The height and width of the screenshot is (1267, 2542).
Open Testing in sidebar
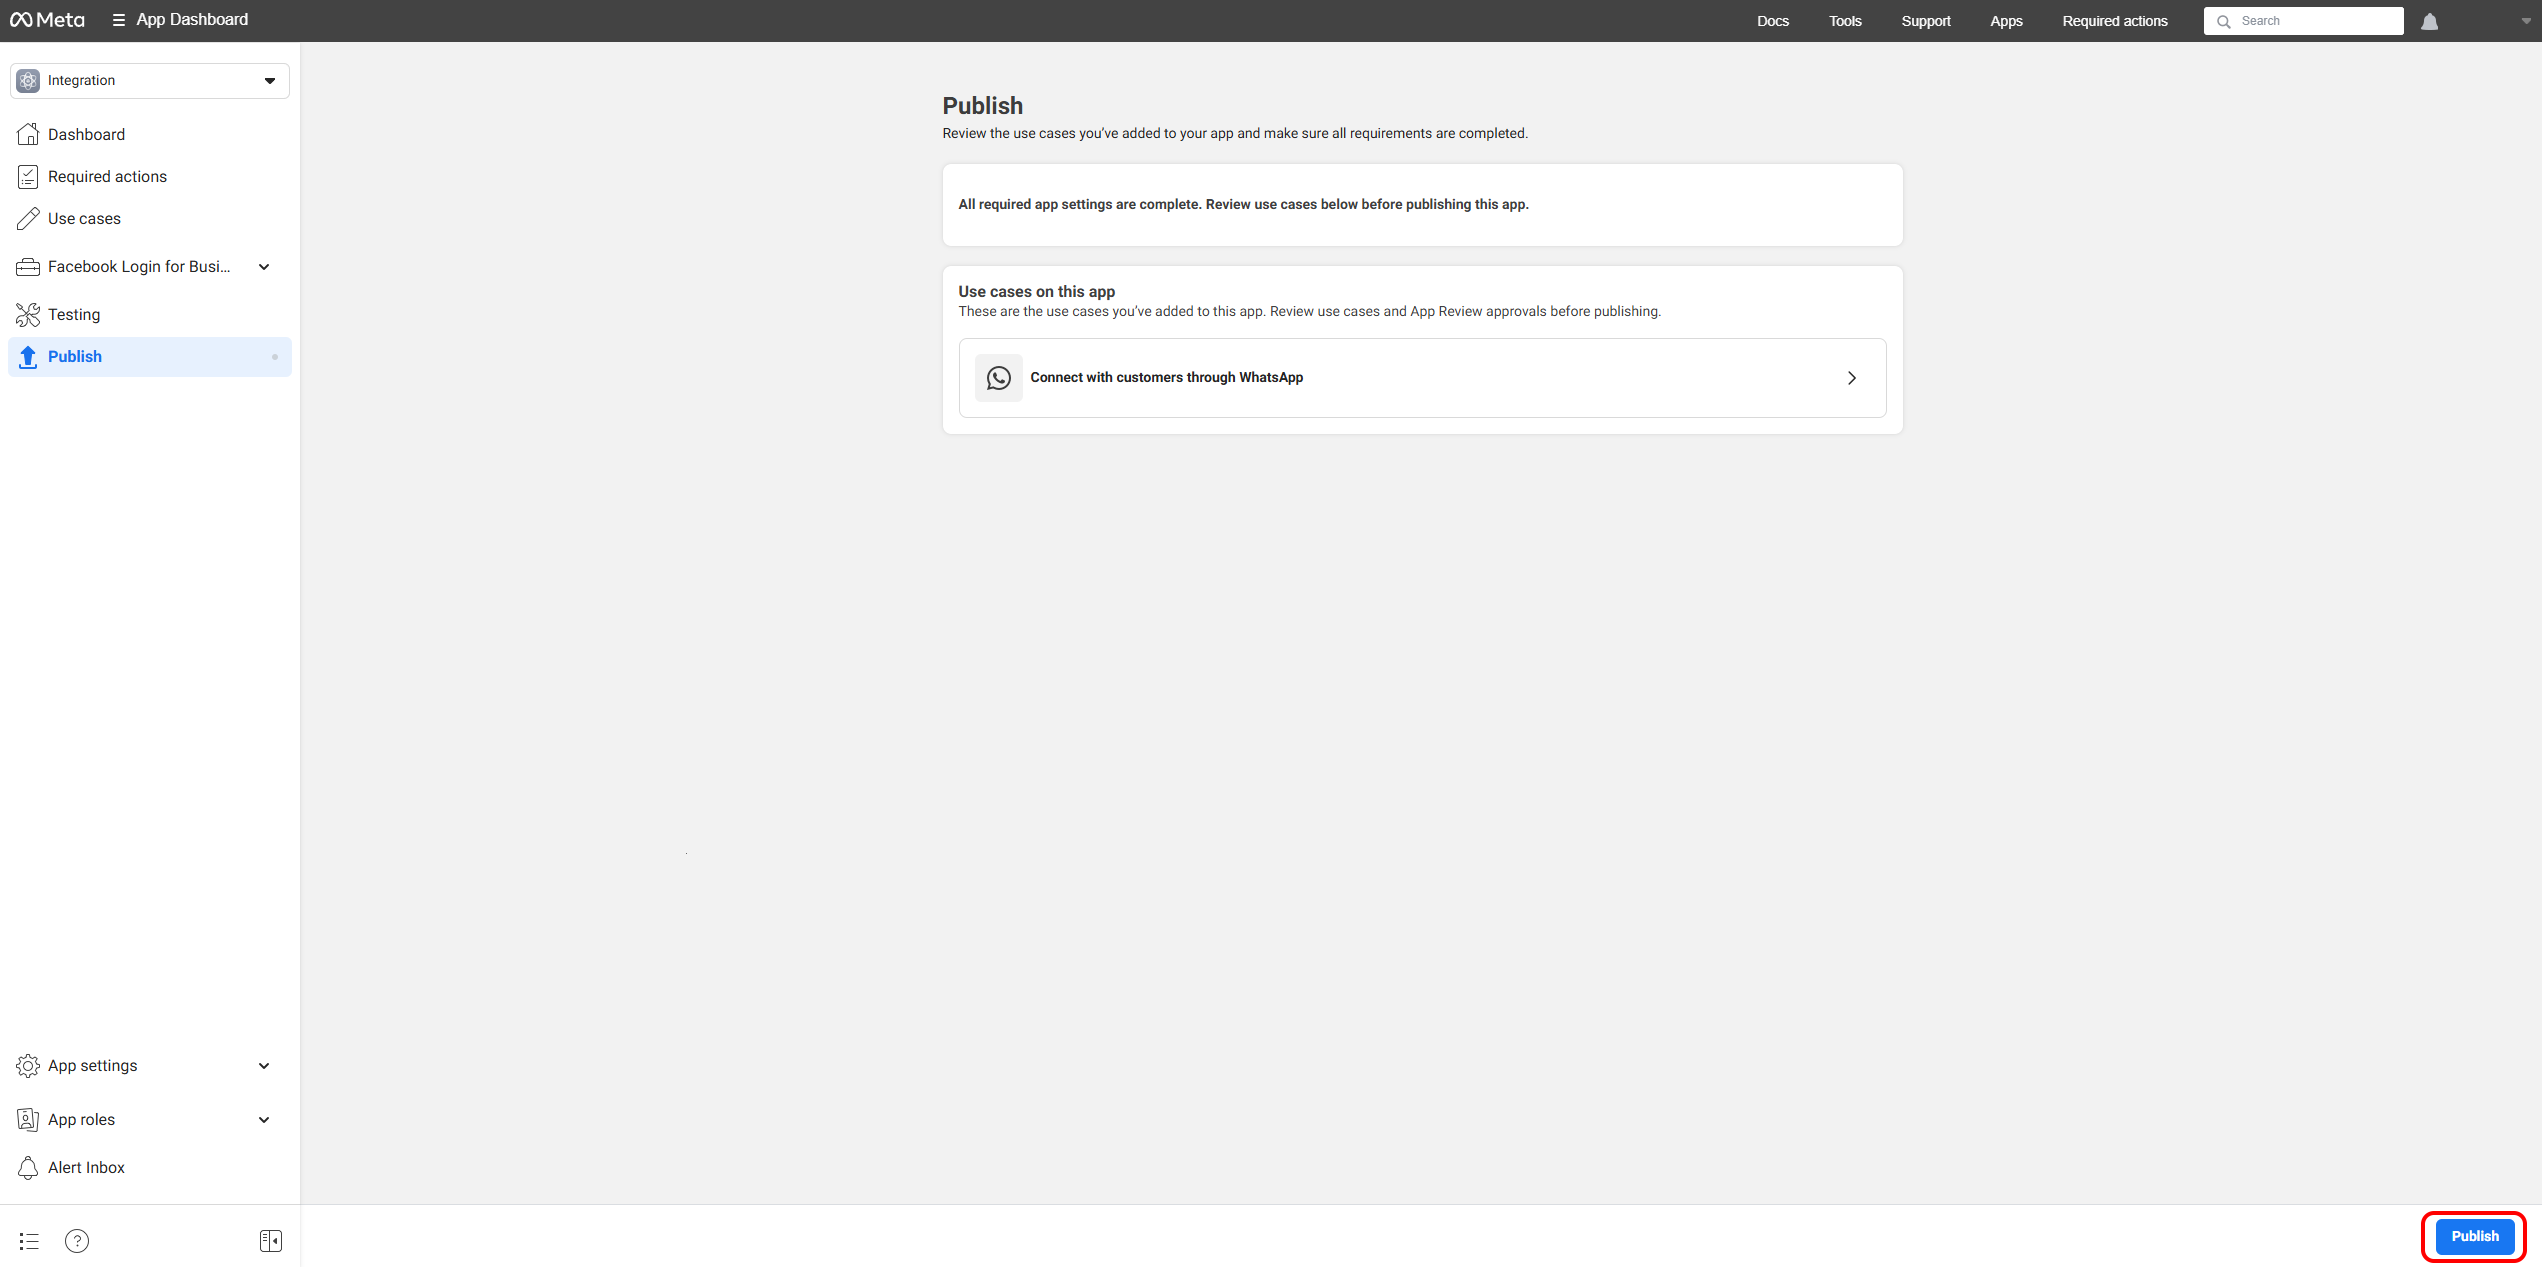click(x=150, y=315)
